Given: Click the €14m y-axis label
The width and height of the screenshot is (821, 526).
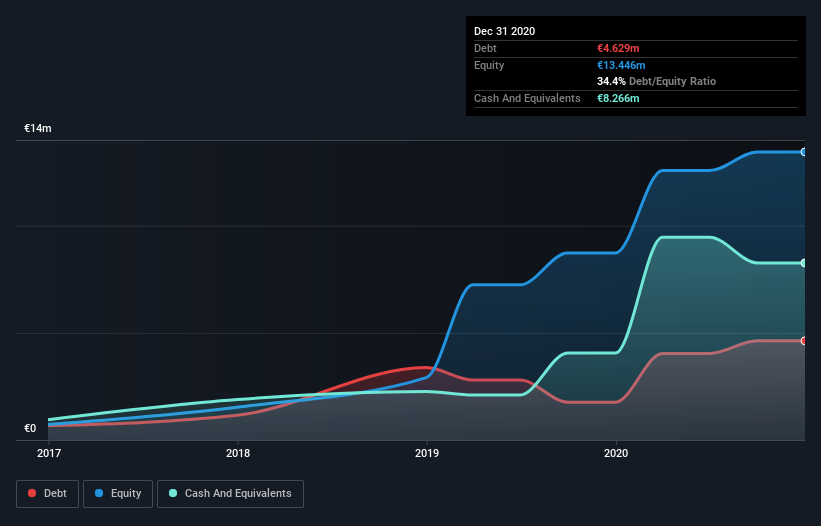Looking at the screenshot, I should 38,128.
